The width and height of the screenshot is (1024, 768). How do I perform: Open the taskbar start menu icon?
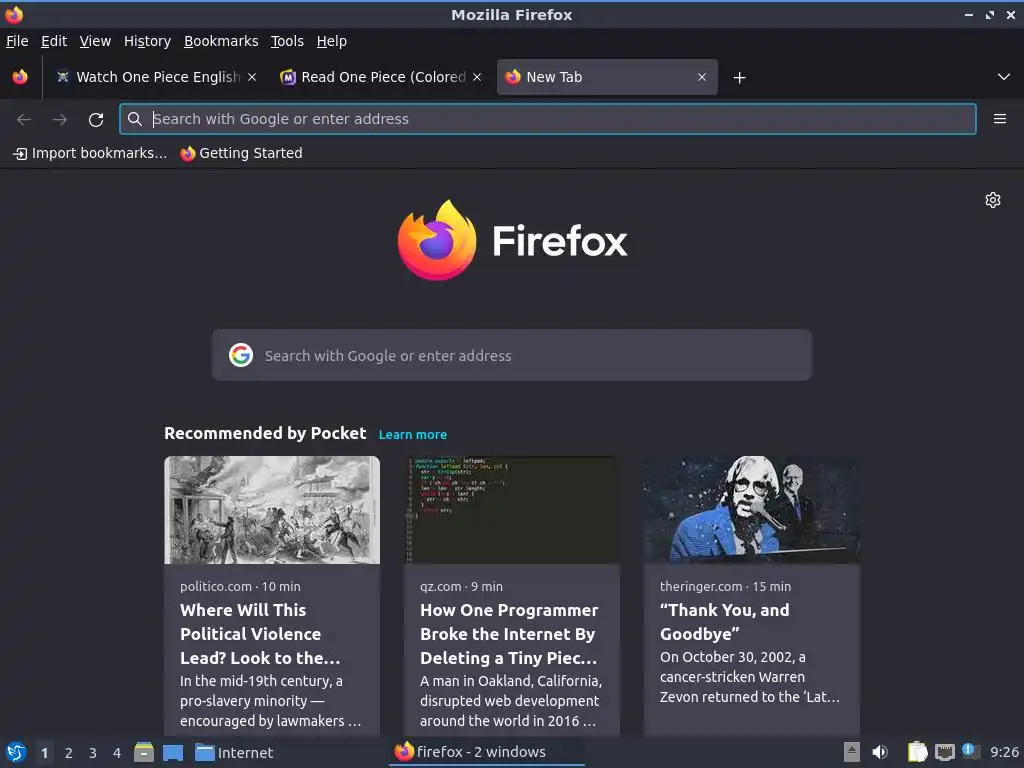(16, 752)
